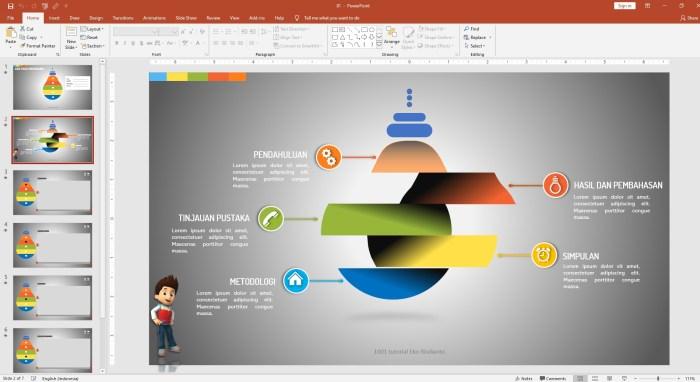Expand the Layout dropdown

click(92, 29)
